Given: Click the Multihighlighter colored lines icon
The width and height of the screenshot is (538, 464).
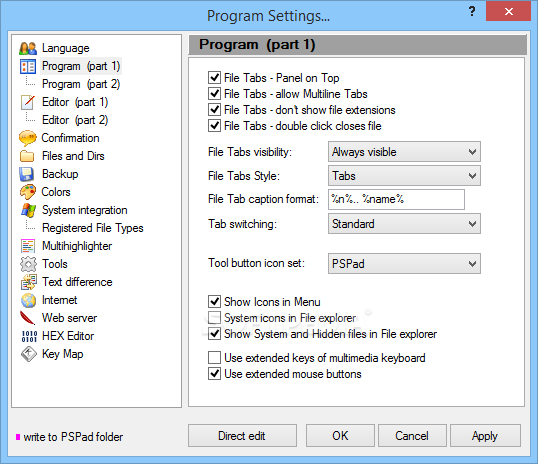Looking at the screenshot, I should click(28, 246).
